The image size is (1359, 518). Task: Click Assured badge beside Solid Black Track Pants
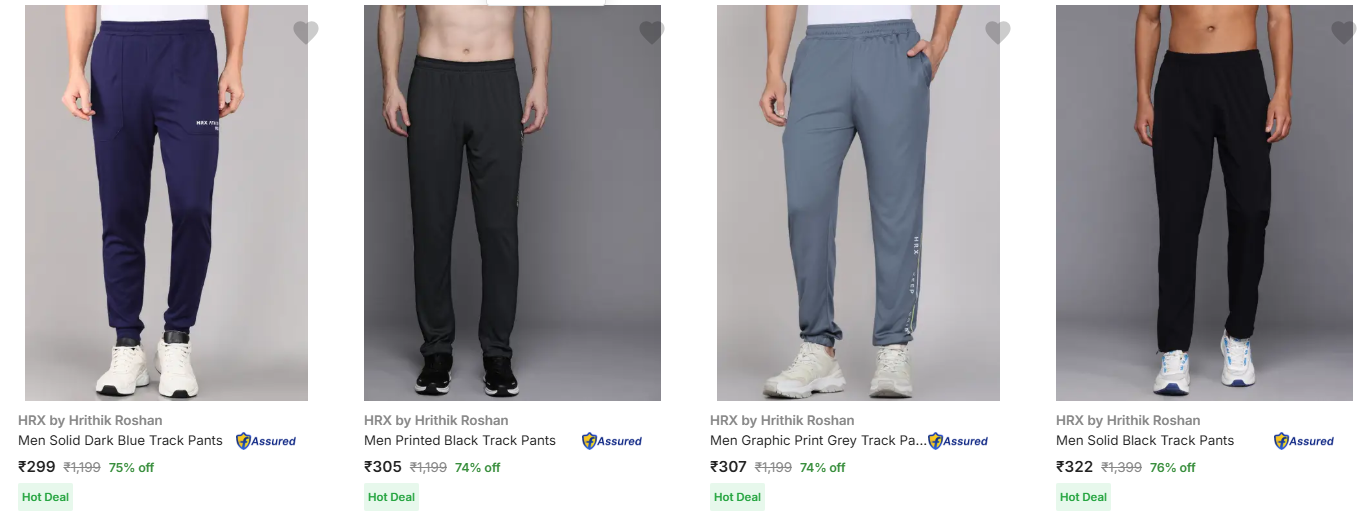click(1304, 441)
